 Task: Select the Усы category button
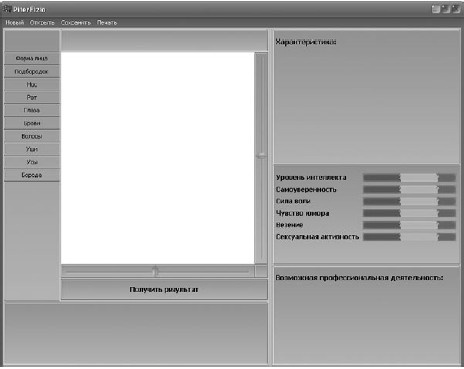[32, 162]
